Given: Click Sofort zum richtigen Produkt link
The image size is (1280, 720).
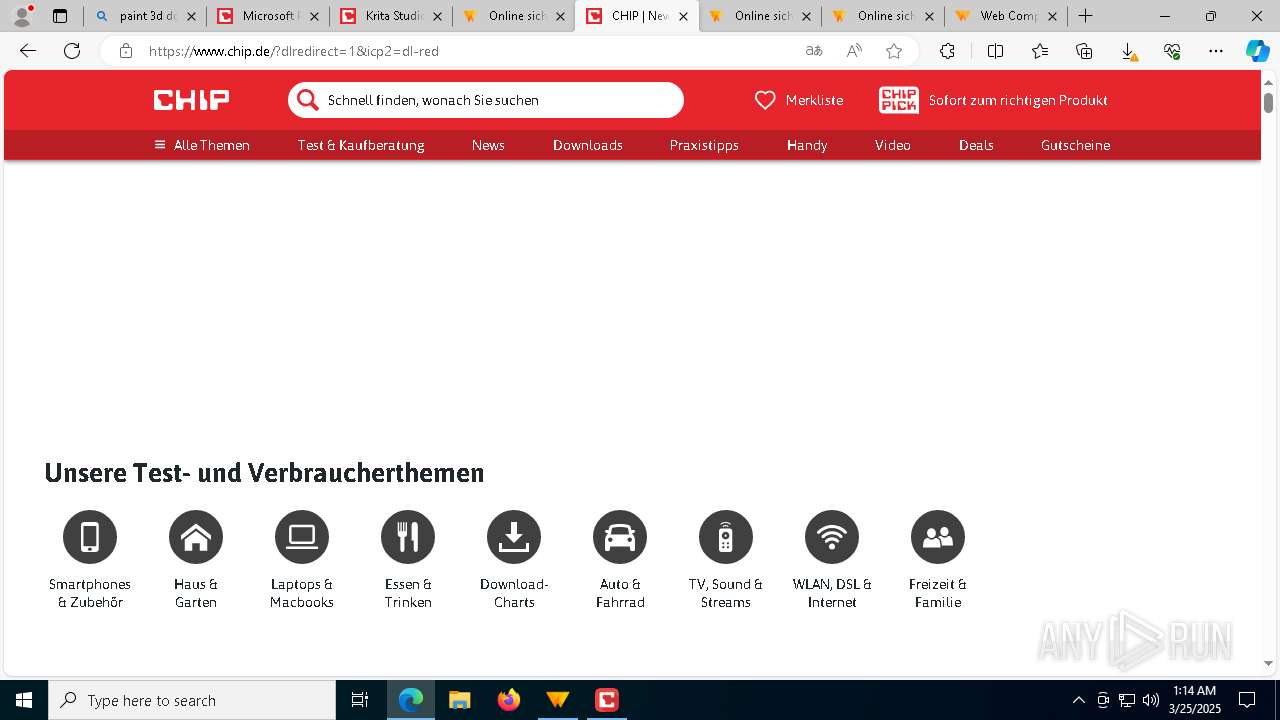Looking at the screenshot, I should coord(1018,100).
